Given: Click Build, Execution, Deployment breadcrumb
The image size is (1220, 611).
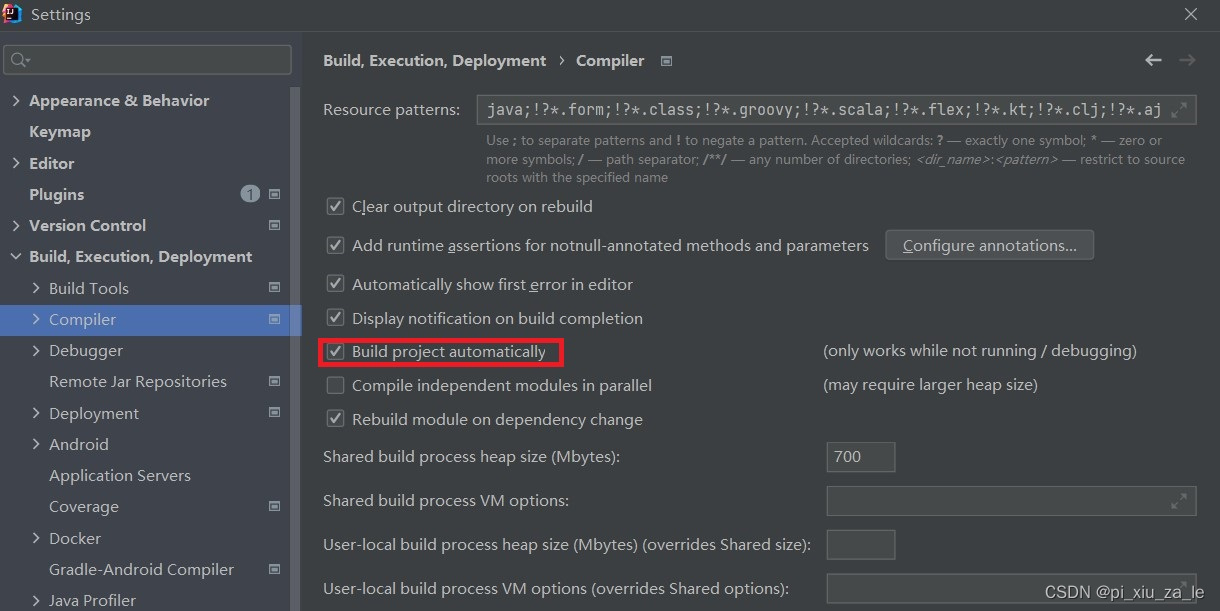Looking at the screenshot, I should click(435, 61).
